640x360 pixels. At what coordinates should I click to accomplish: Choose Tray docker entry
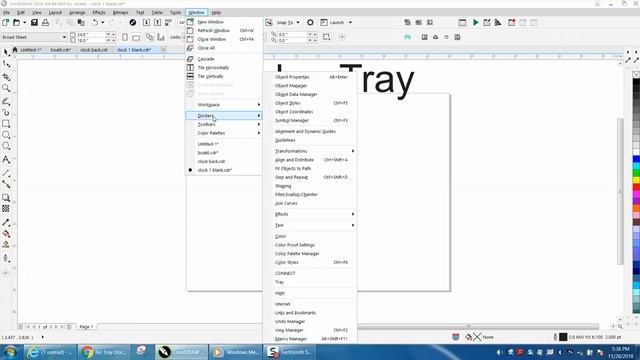coord(310,282)
